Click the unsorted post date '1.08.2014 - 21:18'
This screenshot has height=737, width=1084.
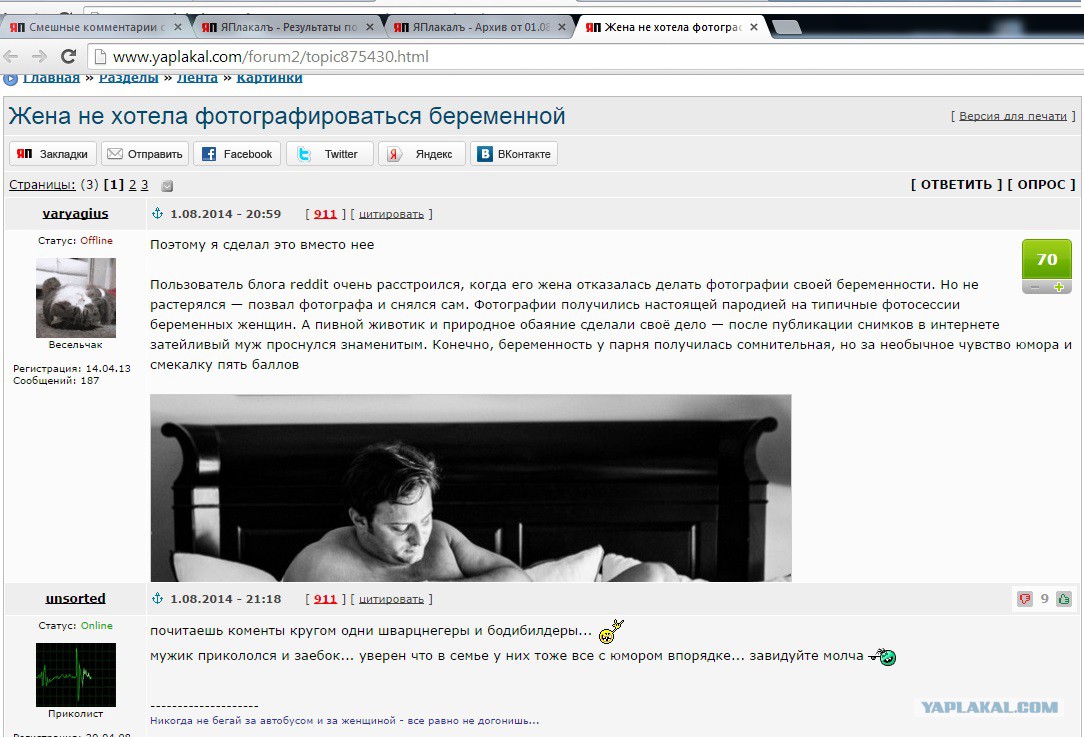pos(226,599)
